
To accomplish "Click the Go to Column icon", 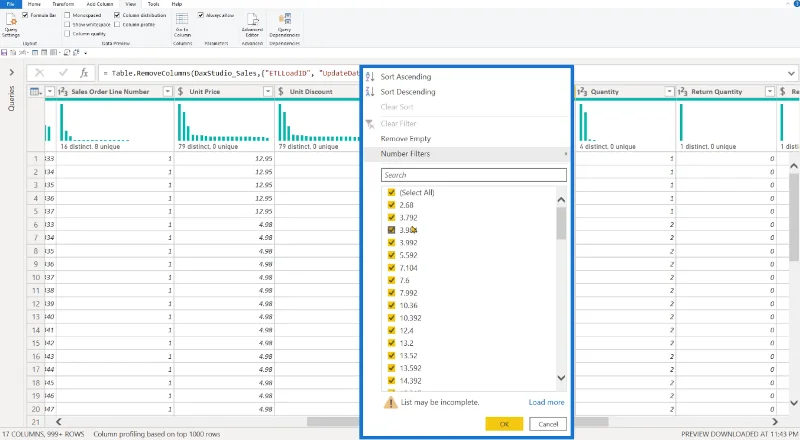I will pos(182,25).
